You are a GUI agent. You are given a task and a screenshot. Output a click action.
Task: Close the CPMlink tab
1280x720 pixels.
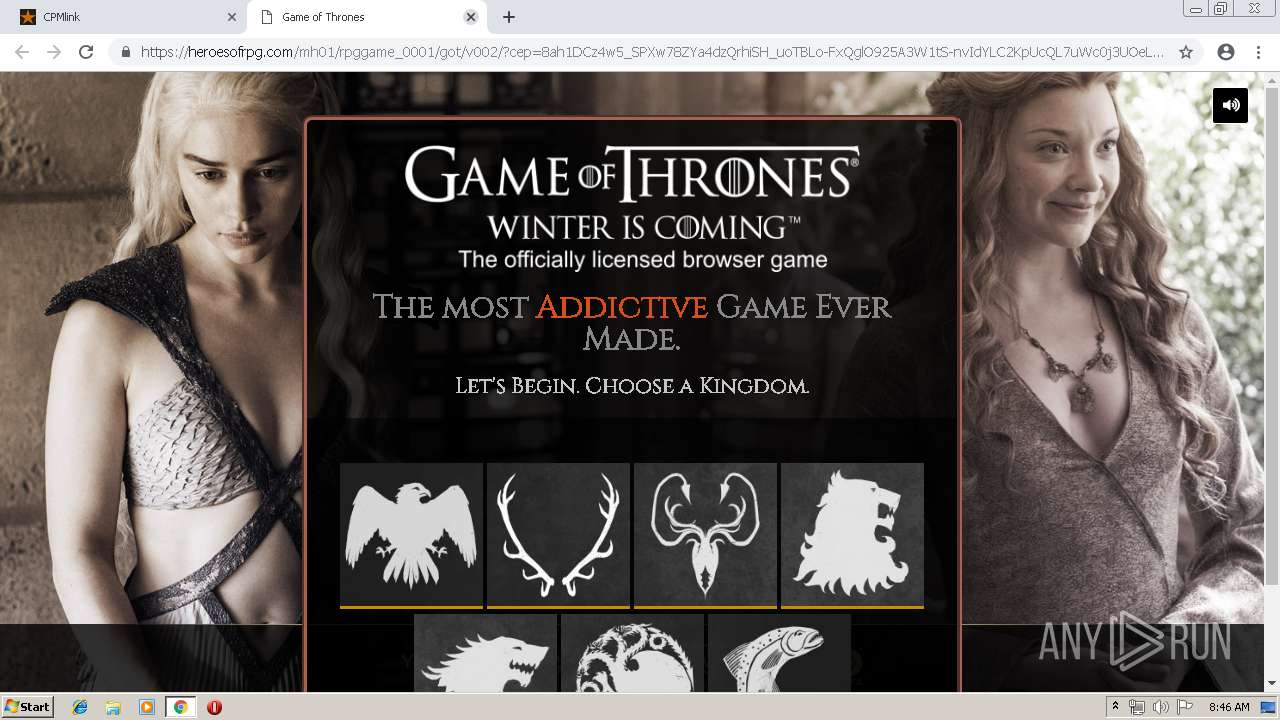tap(231, 17)
